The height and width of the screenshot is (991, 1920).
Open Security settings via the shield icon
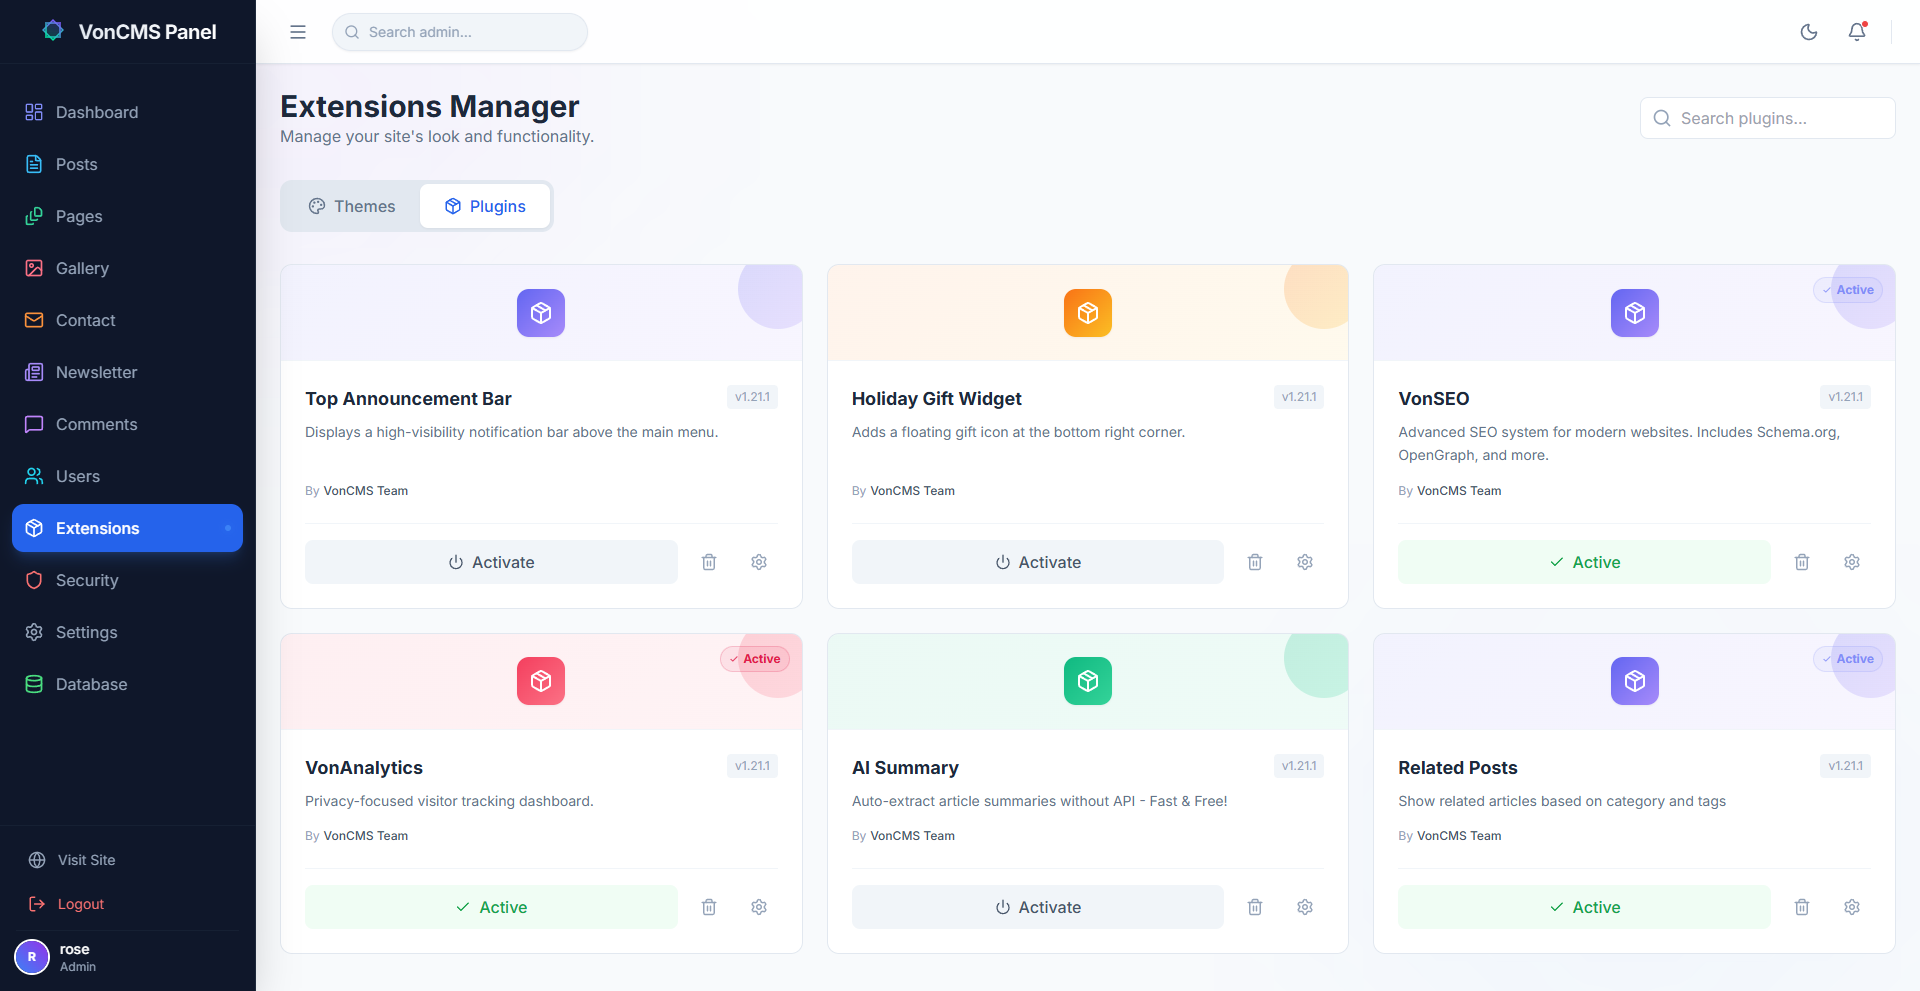tap(33, 580)
